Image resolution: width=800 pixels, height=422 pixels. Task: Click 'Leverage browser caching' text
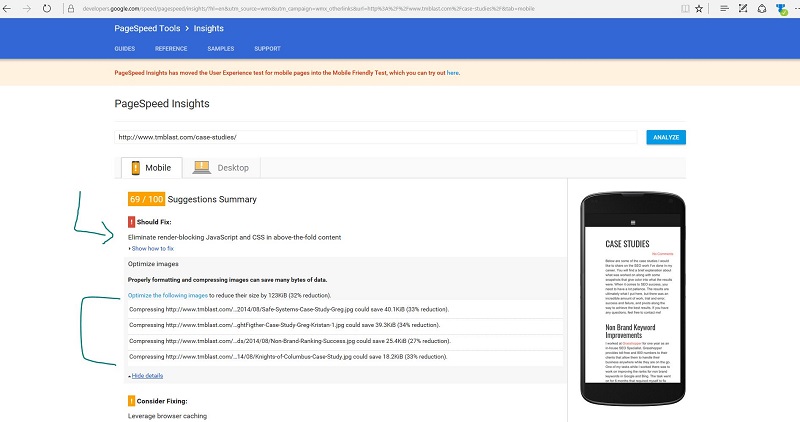167,416
